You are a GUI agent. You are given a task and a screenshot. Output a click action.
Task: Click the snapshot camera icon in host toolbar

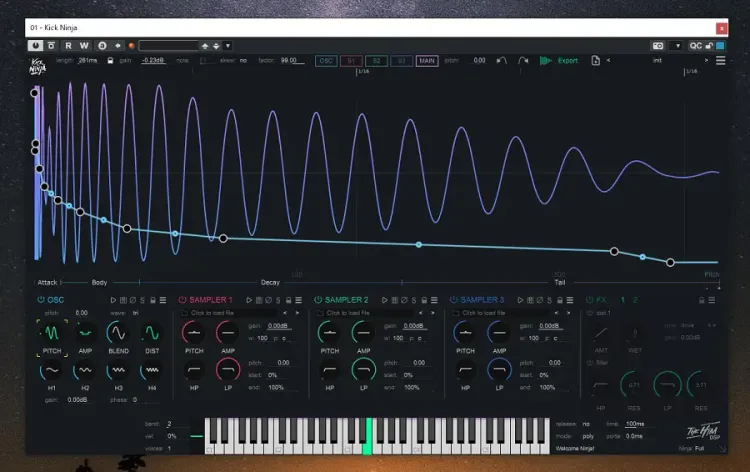658,46
